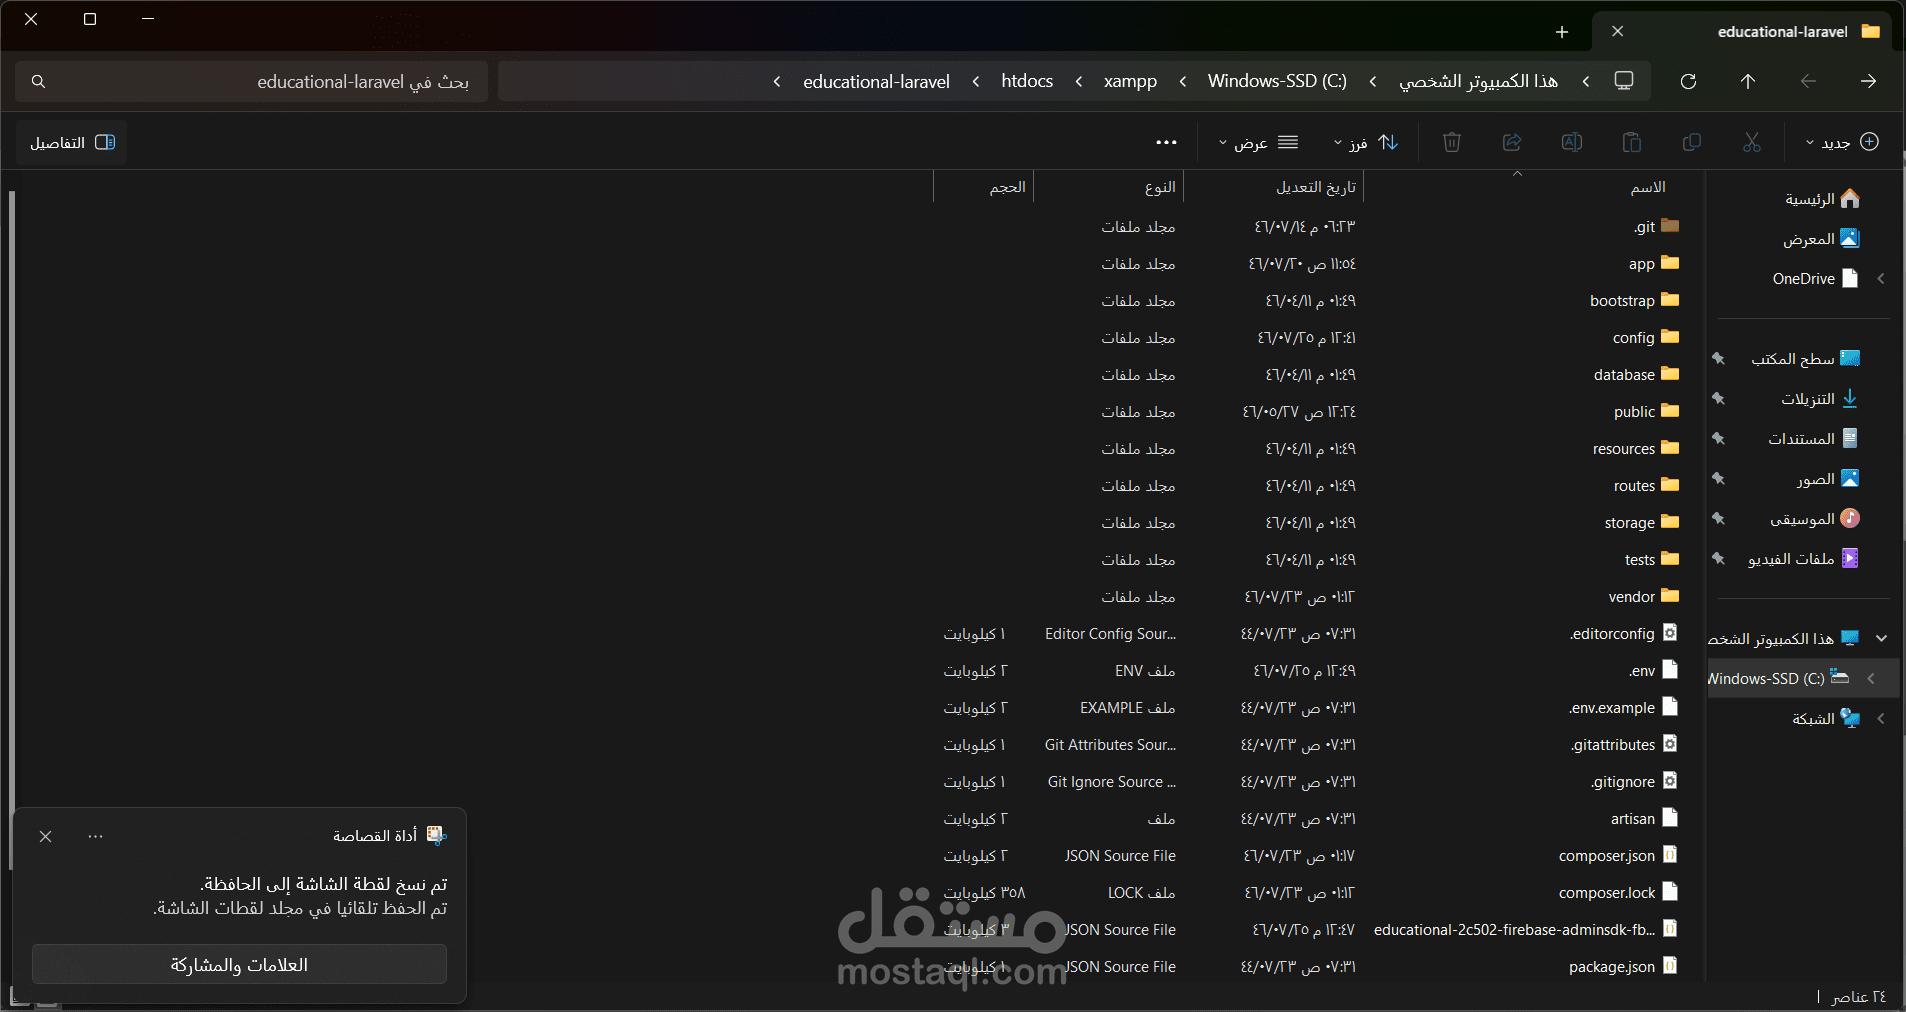Open ملفات الفيديو (Videos) in the sidebar
Viewport: 1906px width, 1012px height.
pyautogui.click(x=1803, y=559)
